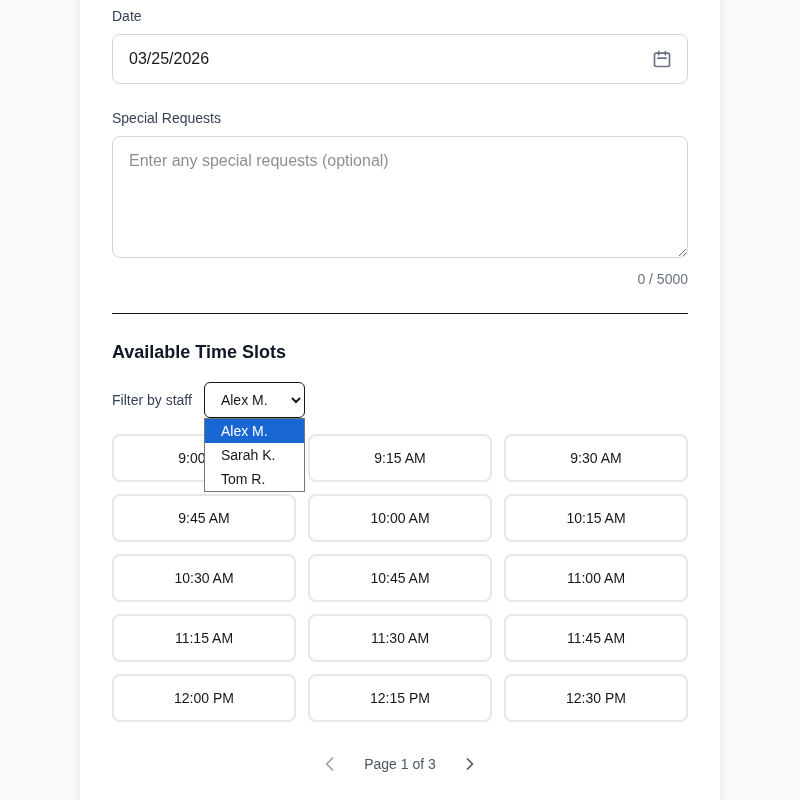Choose the 11:00 AM slot
The height and width of the screenshot is (800, 800).
click(596, 578)
